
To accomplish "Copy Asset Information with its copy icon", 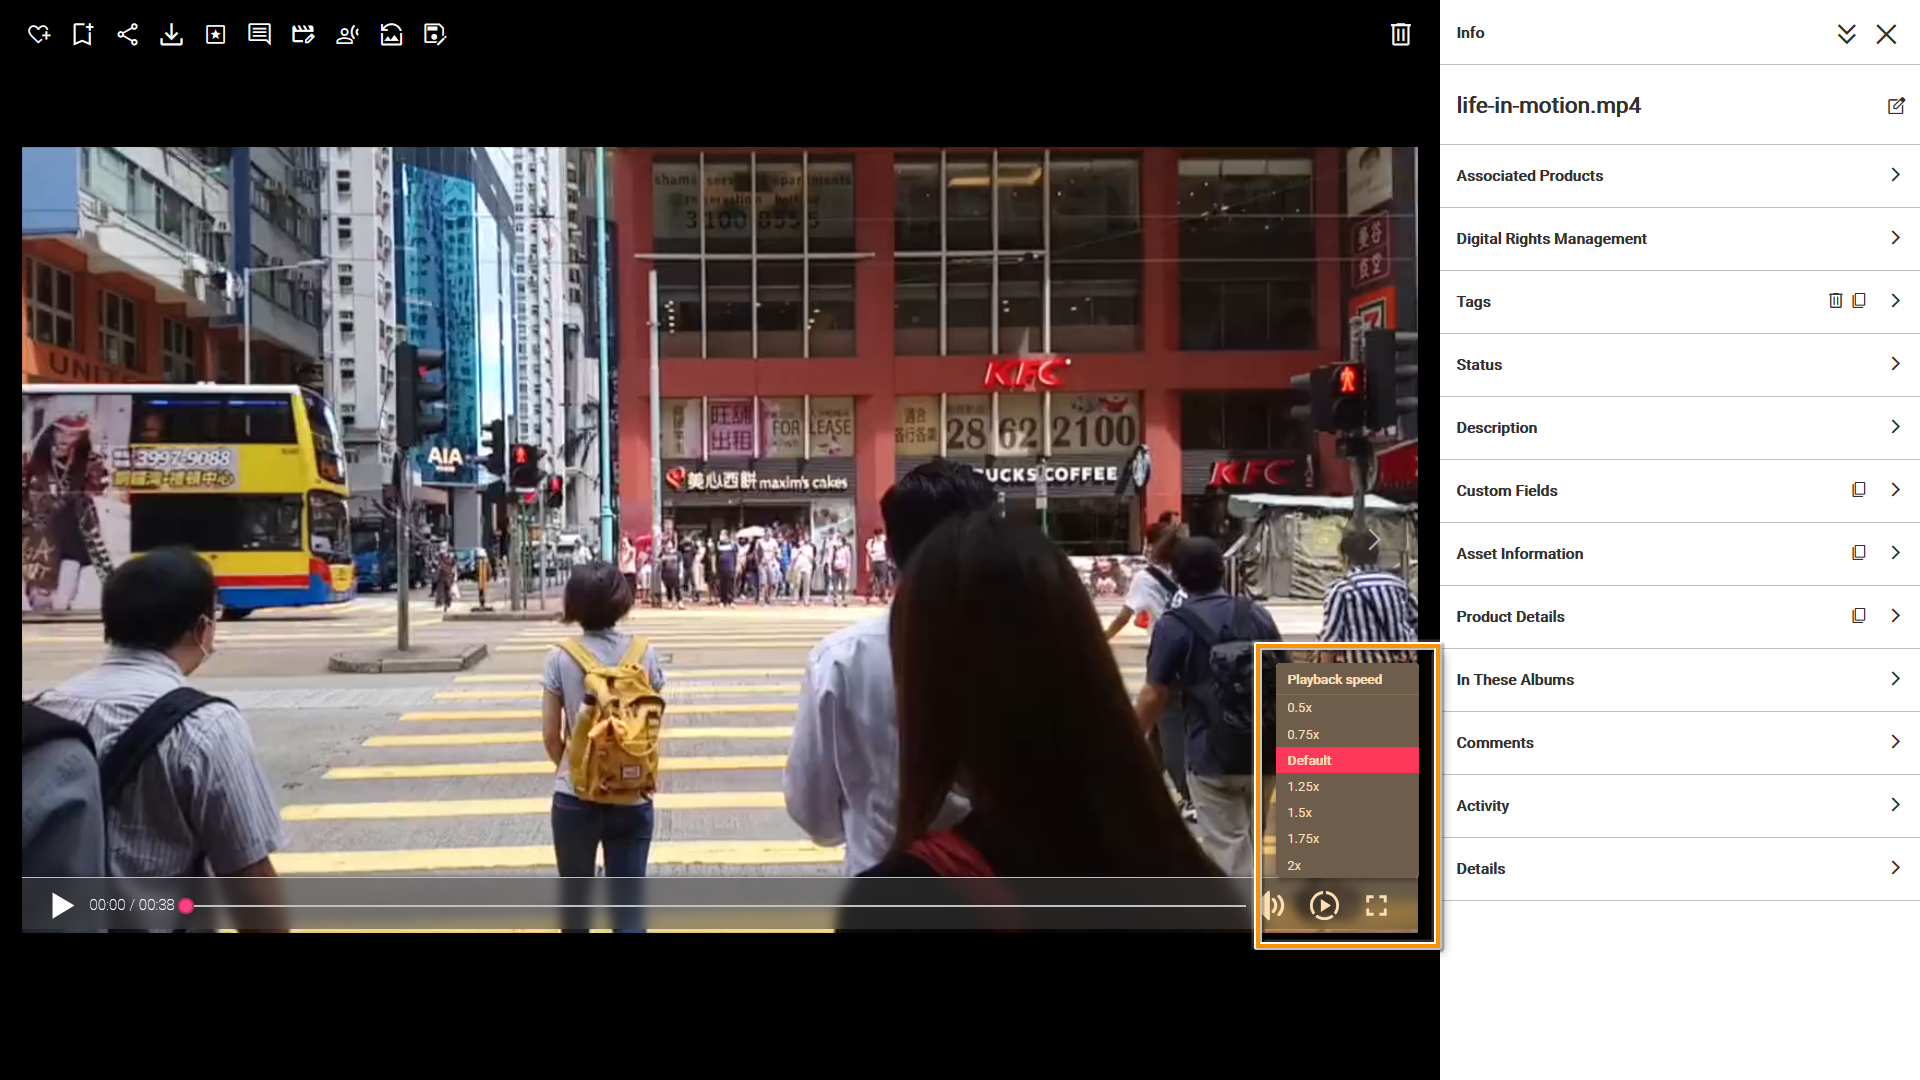I will pyautogui.click(x=1859, y=552).
